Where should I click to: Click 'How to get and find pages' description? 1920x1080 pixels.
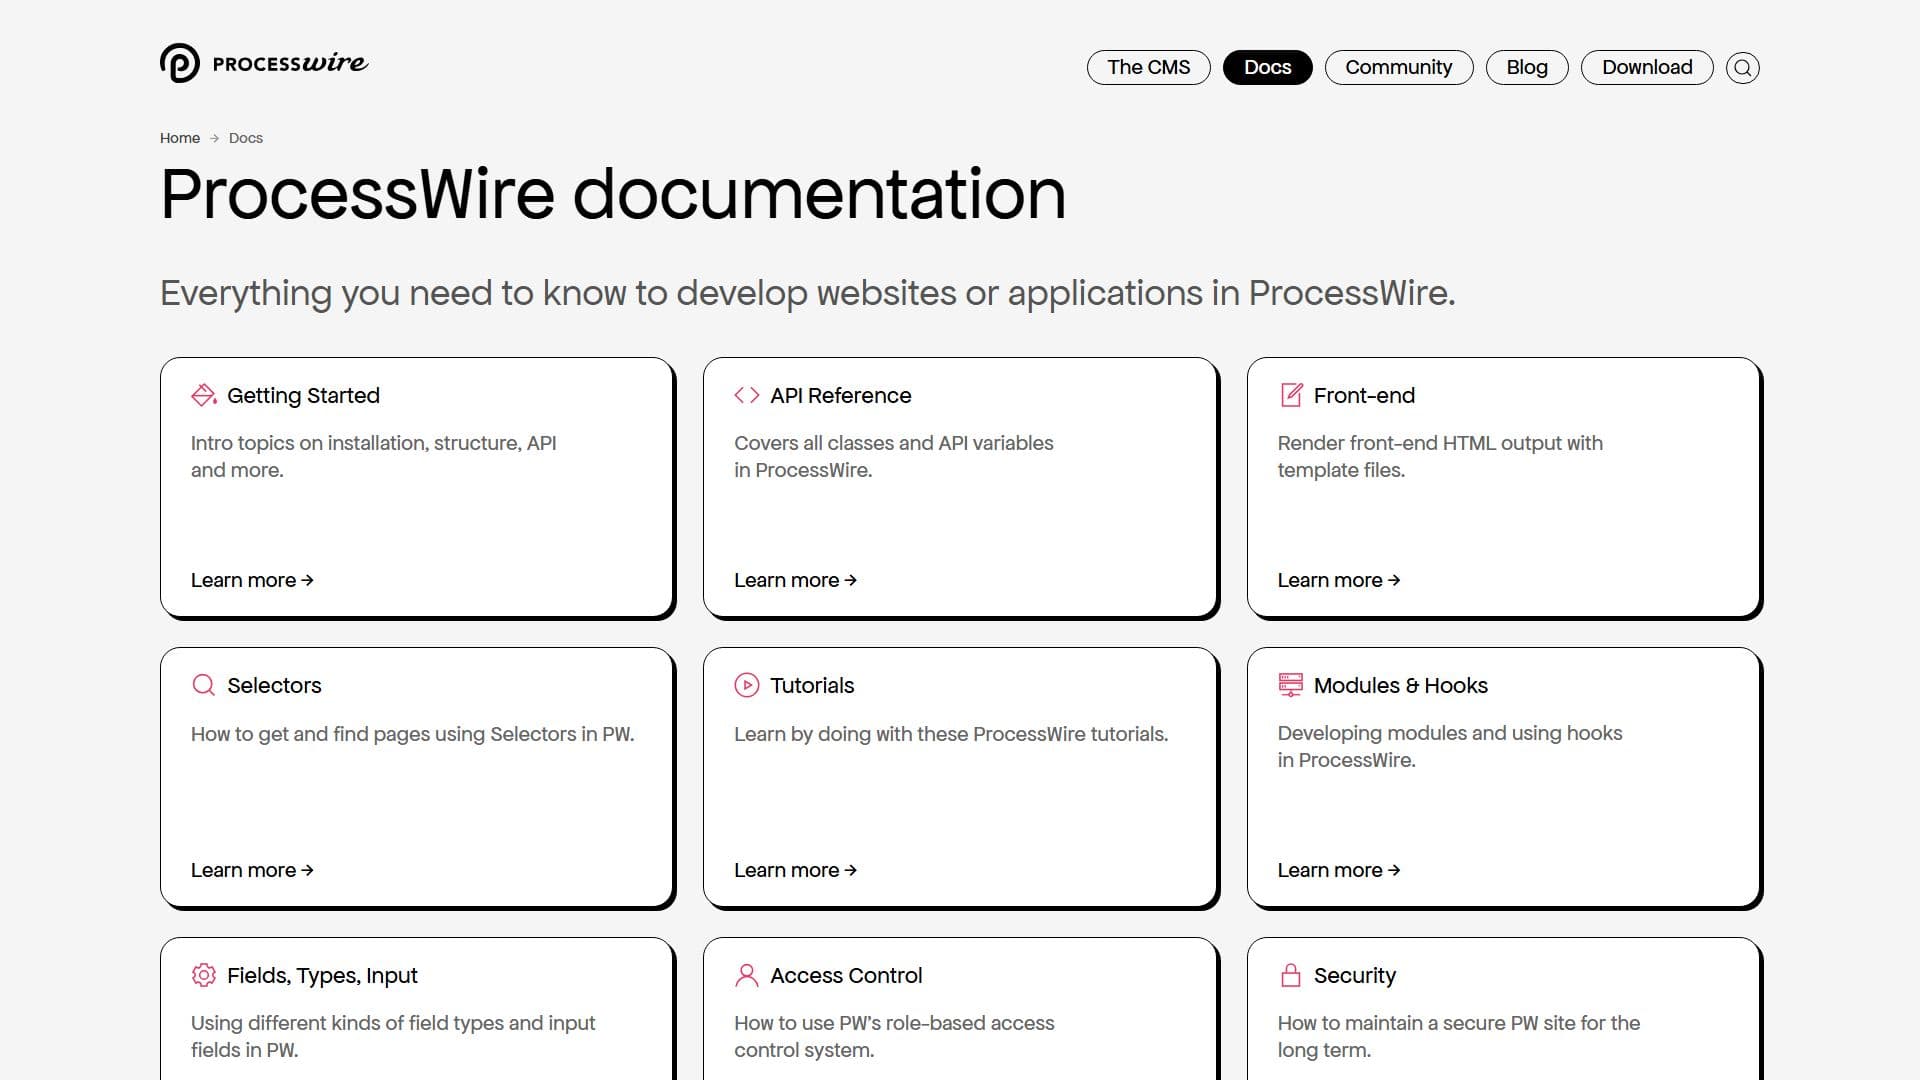click(412, 734)
